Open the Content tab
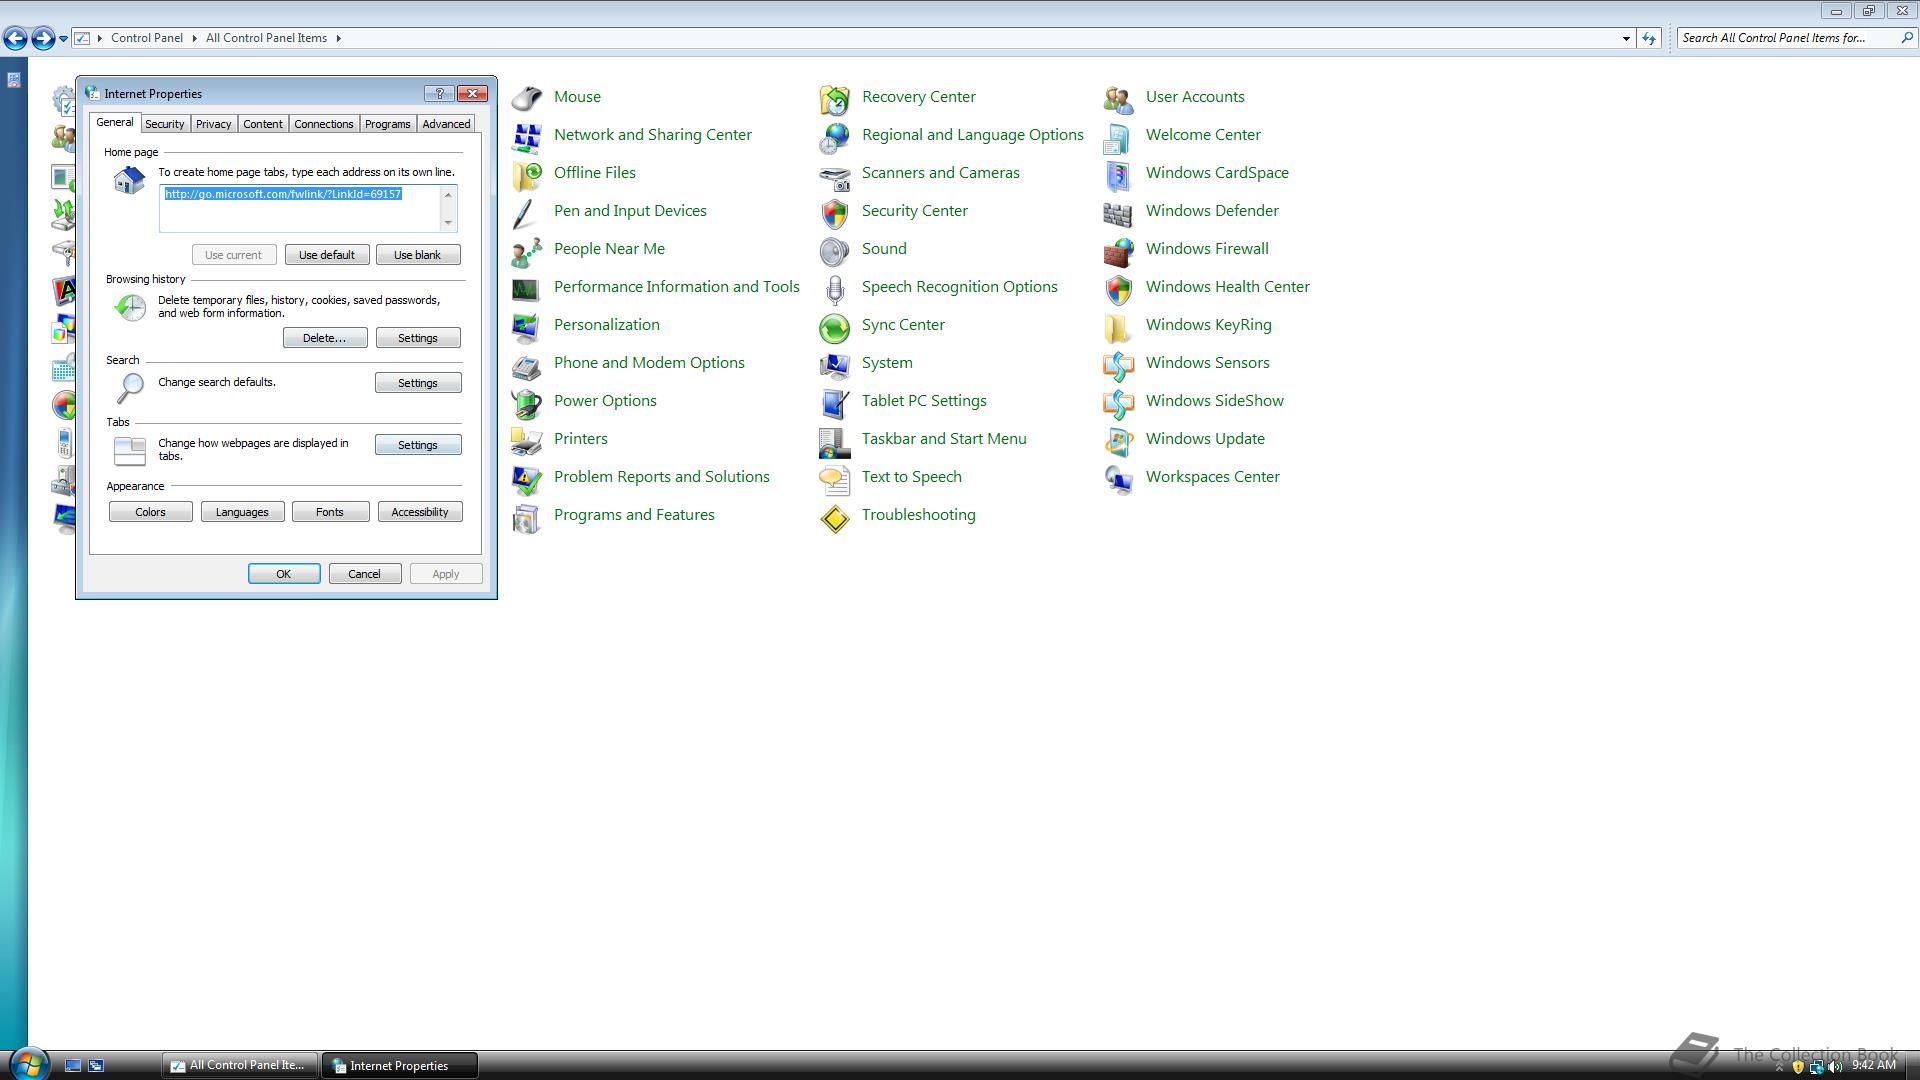The height and width of the screenshot is (1080, 1920). click(263, 124)
